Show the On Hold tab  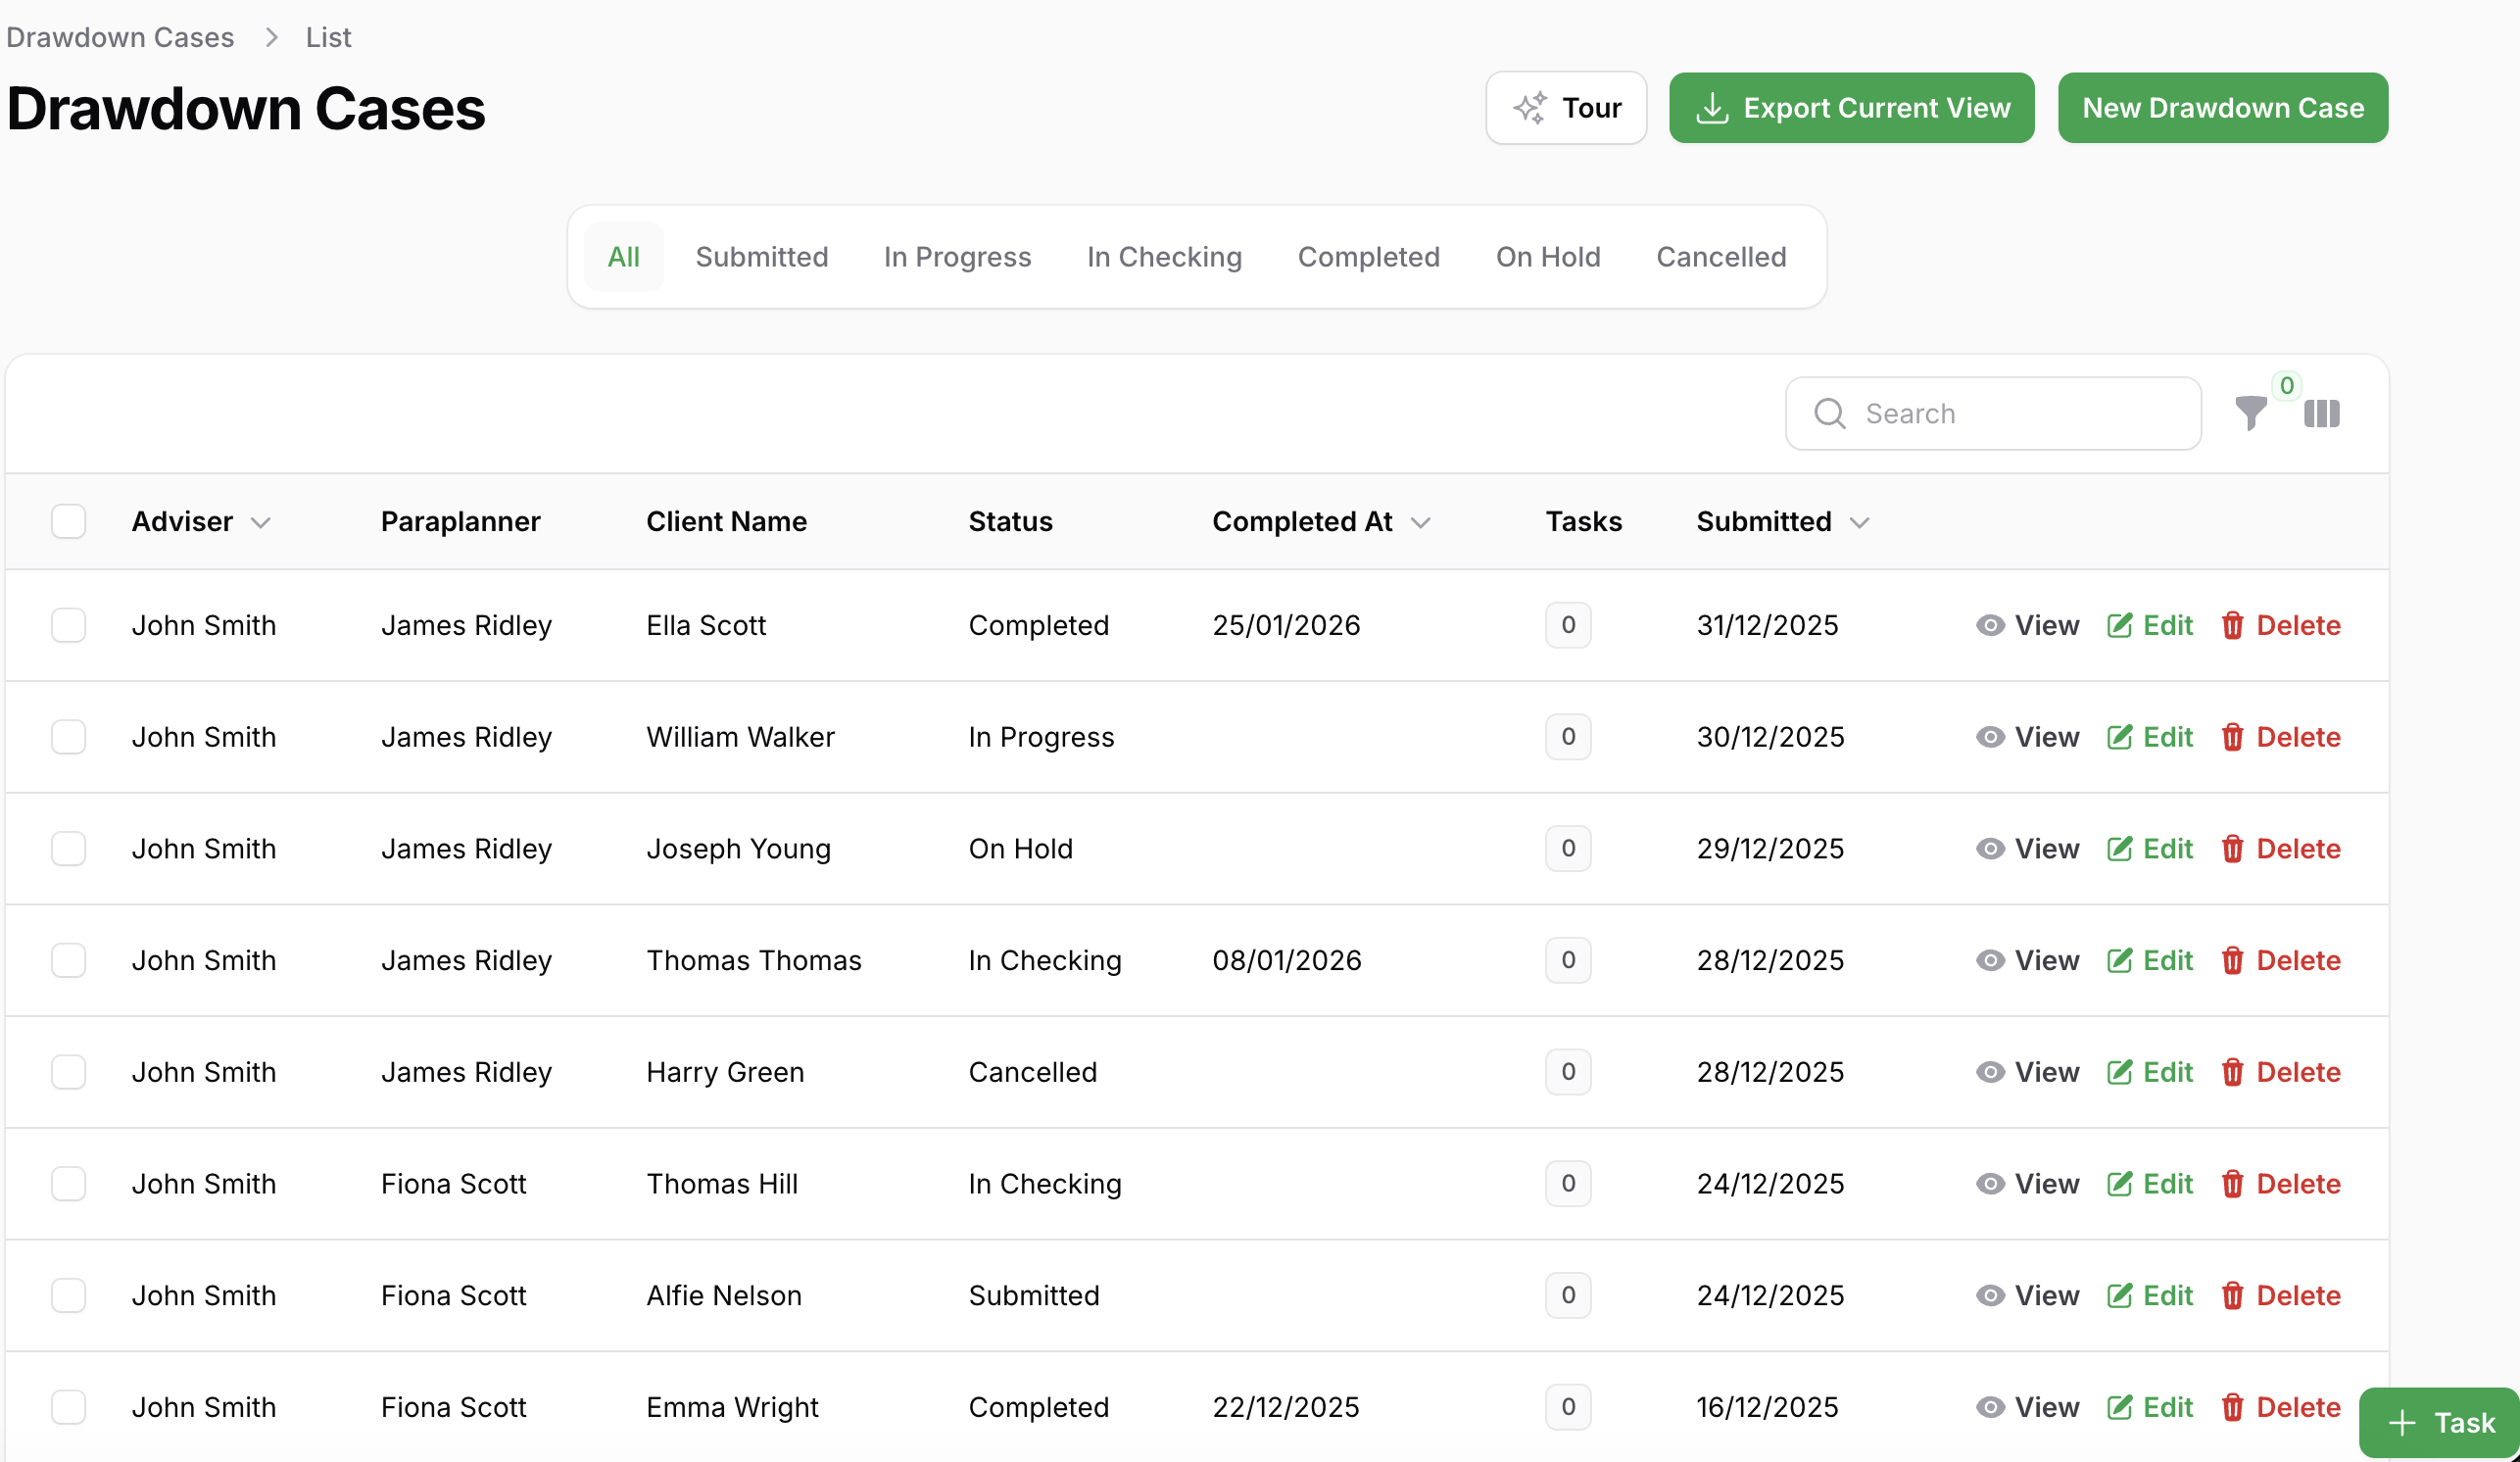pos(1548,257)
